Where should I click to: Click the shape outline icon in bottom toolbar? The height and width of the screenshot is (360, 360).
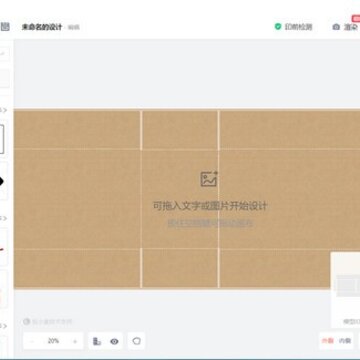point(136,341)
